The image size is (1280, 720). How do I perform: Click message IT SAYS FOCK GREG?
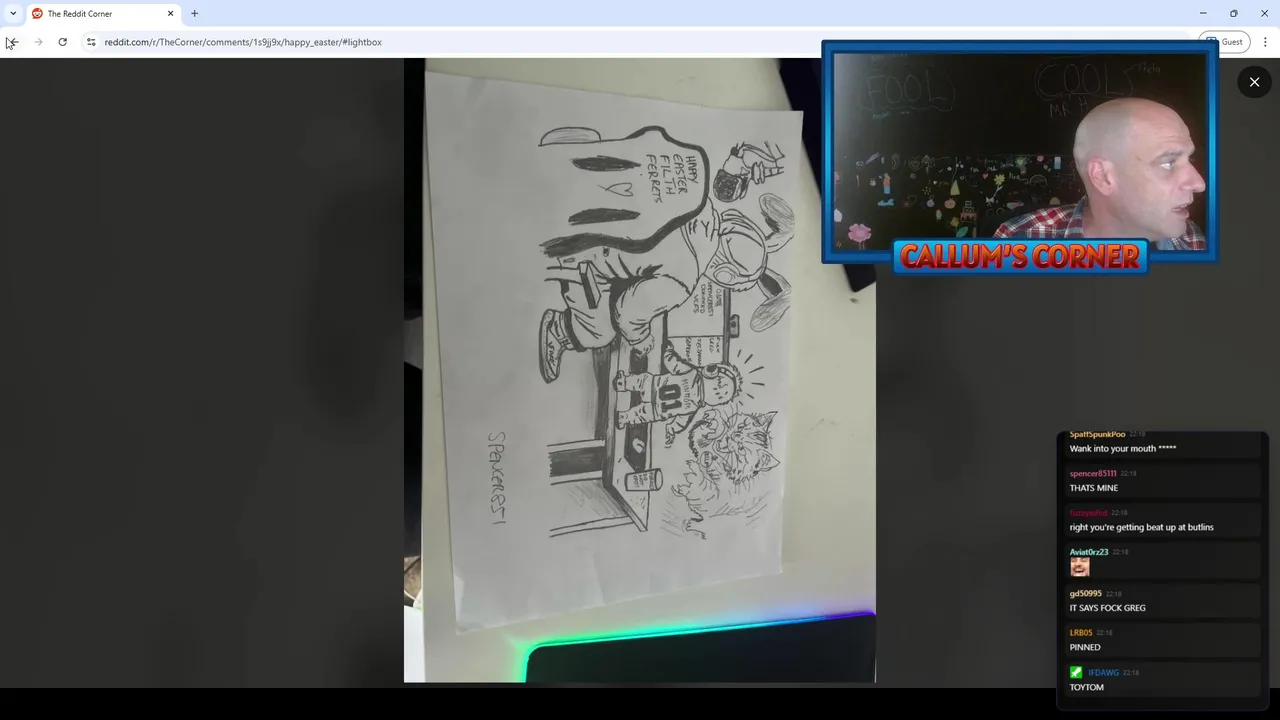(1108, 608)
